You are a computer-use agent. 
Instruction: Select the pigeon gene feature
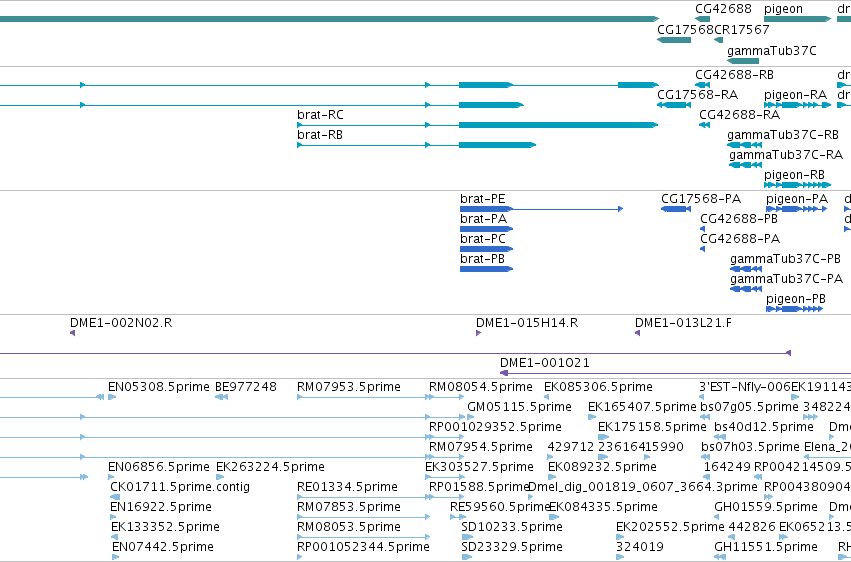point(797,19)
